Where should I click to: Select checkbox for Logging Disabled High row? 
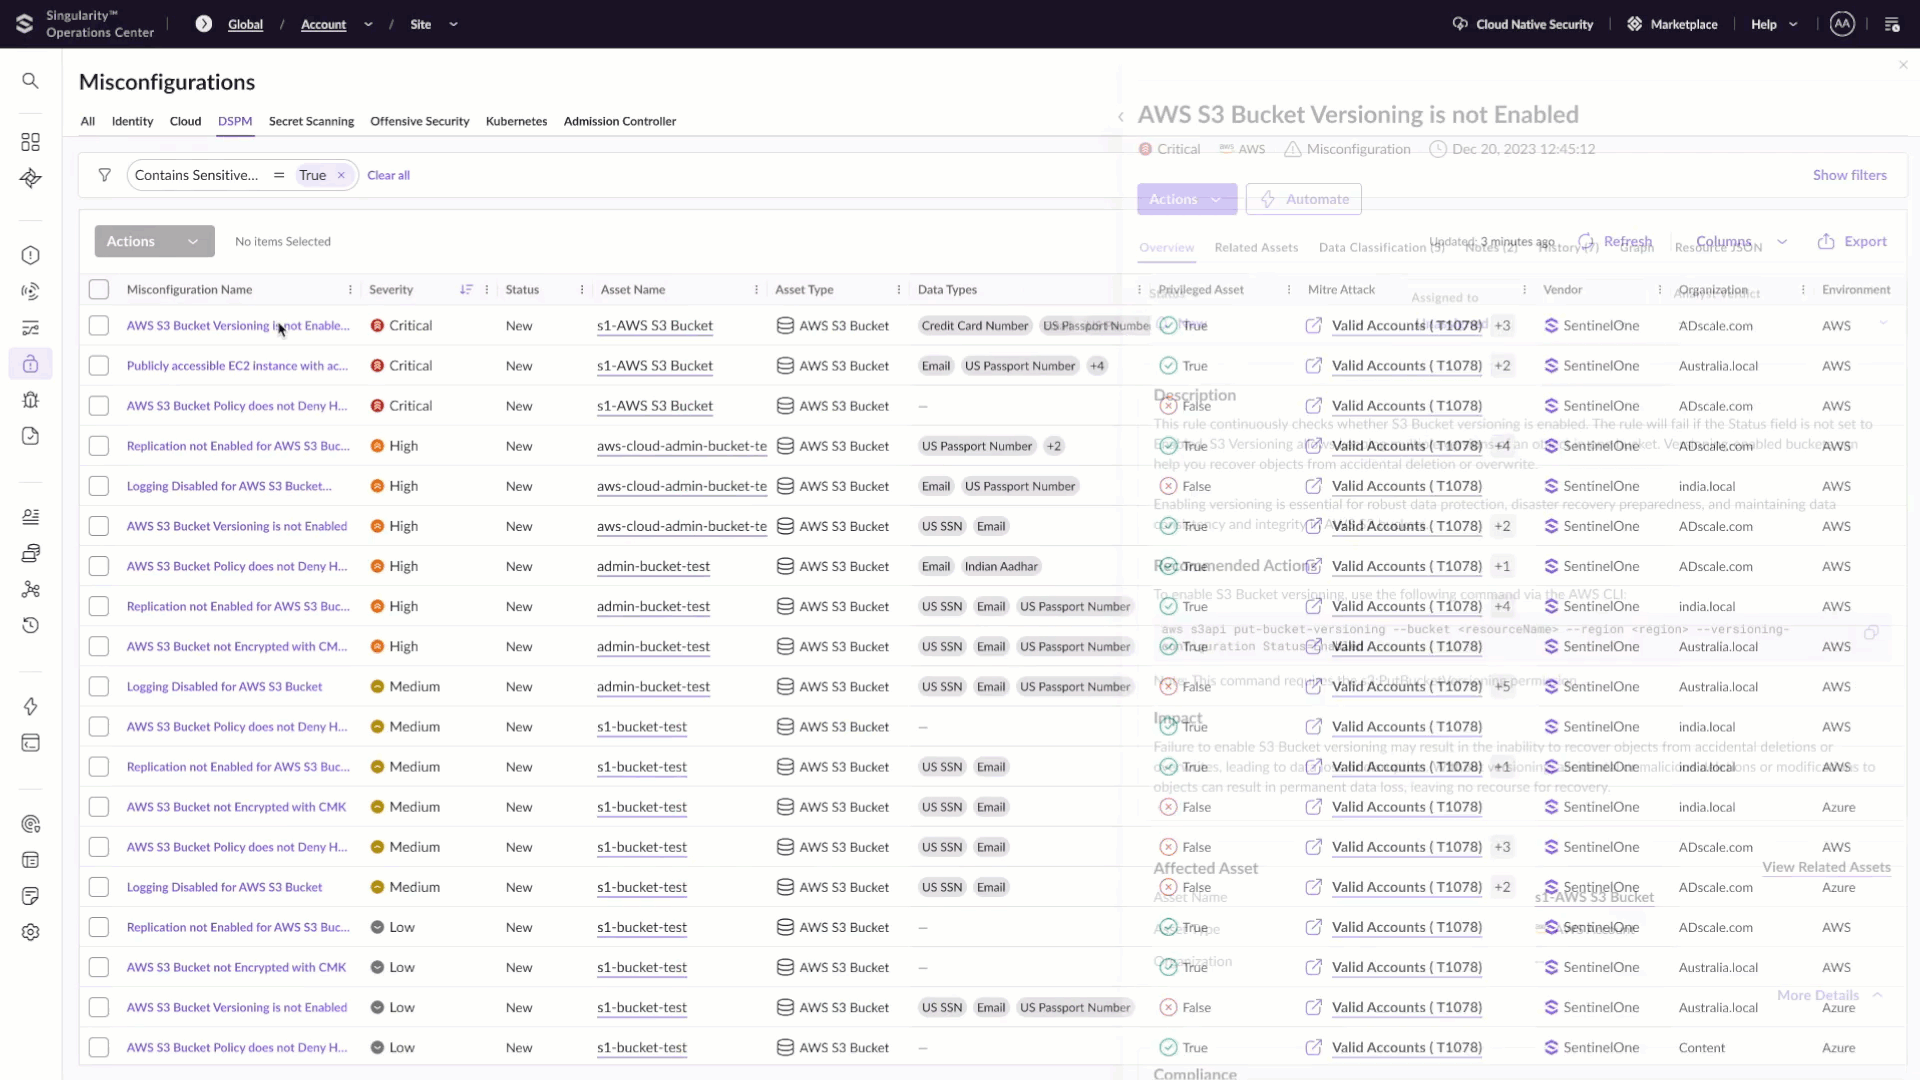tap(99, 486)
